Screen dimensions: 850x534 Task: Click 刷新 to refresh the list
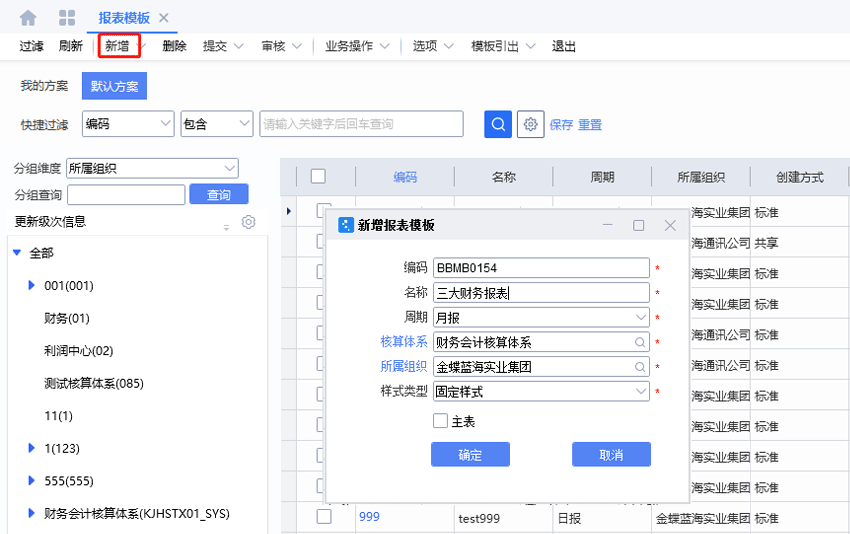(70, 46)
